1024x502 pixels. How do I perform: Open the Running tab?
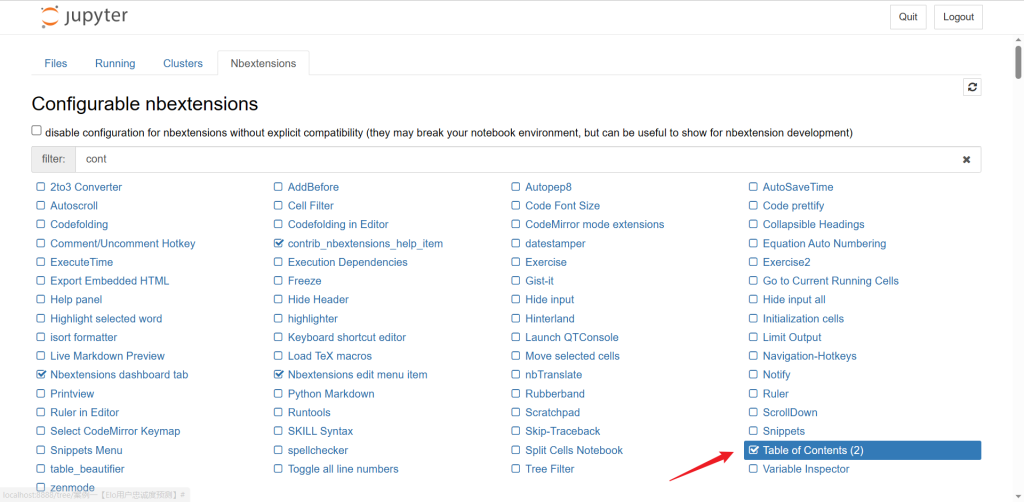coord(115,63)
